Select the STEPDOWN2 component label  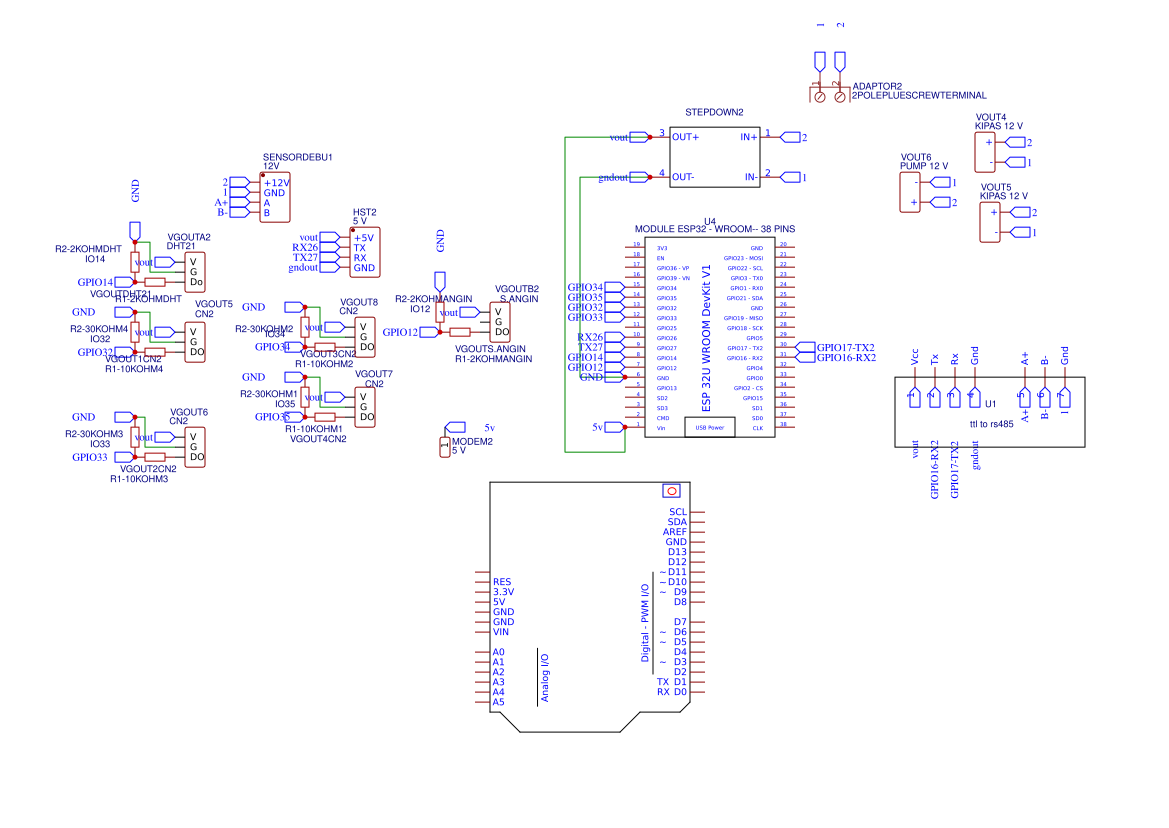[714, 113]
